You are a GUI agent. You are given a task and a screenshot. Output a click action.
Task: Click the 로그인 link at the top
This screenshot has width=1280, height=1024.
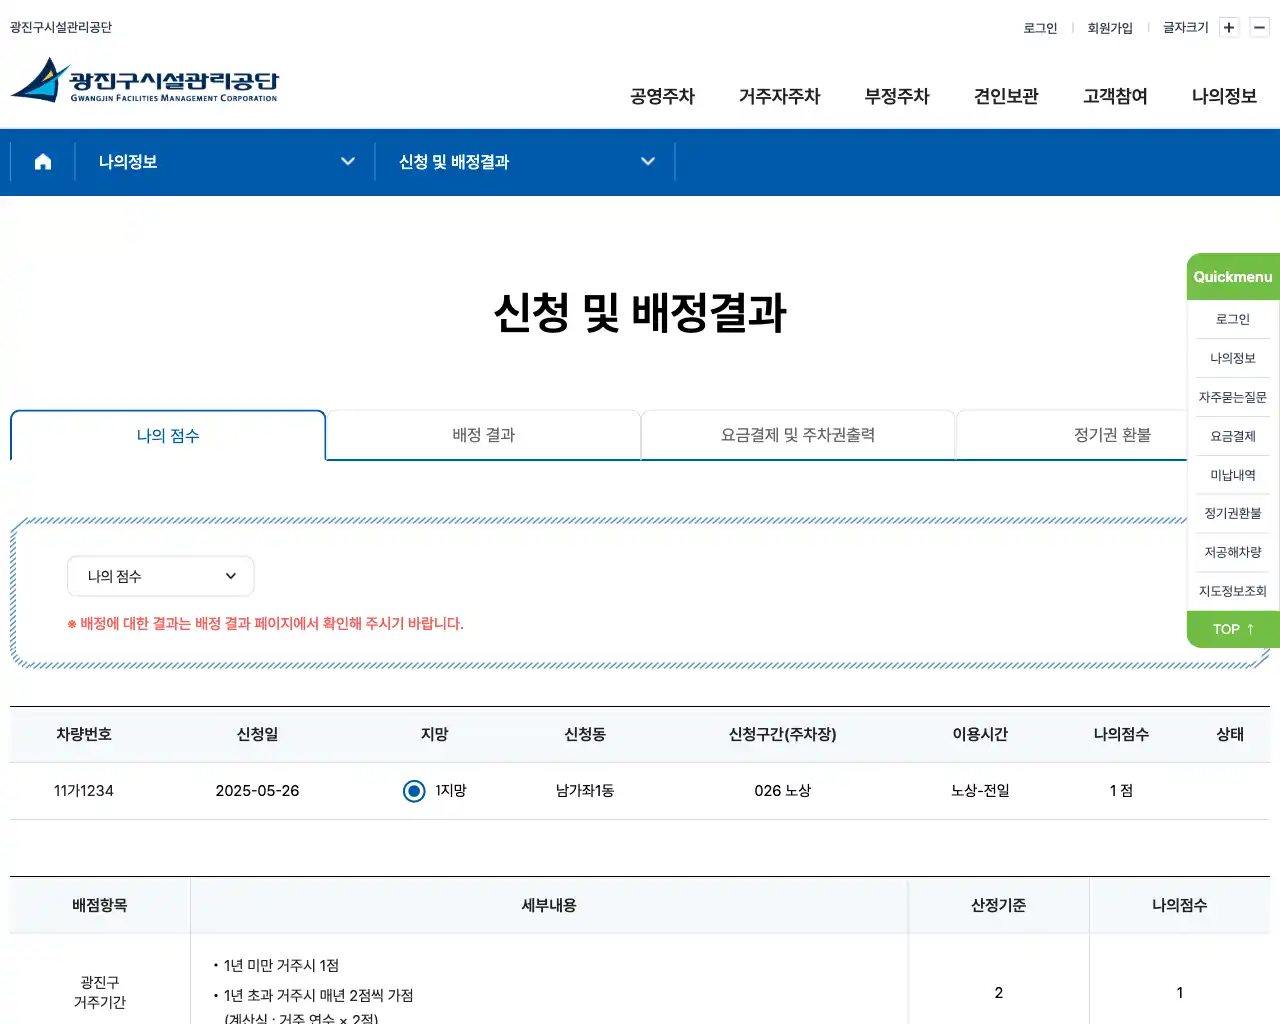pyautogui.click(x=1040, y=27)
